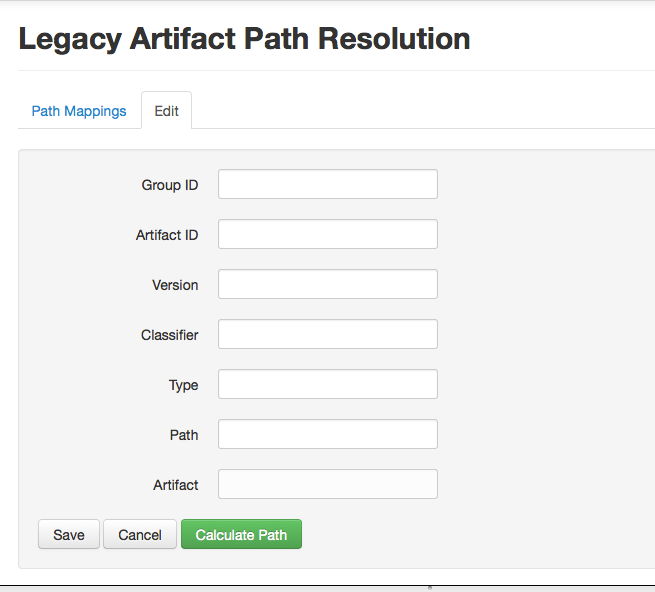The height and width of the screenshot is (592, 655).
Task: Click the Version text field
Action: (327, 285)
